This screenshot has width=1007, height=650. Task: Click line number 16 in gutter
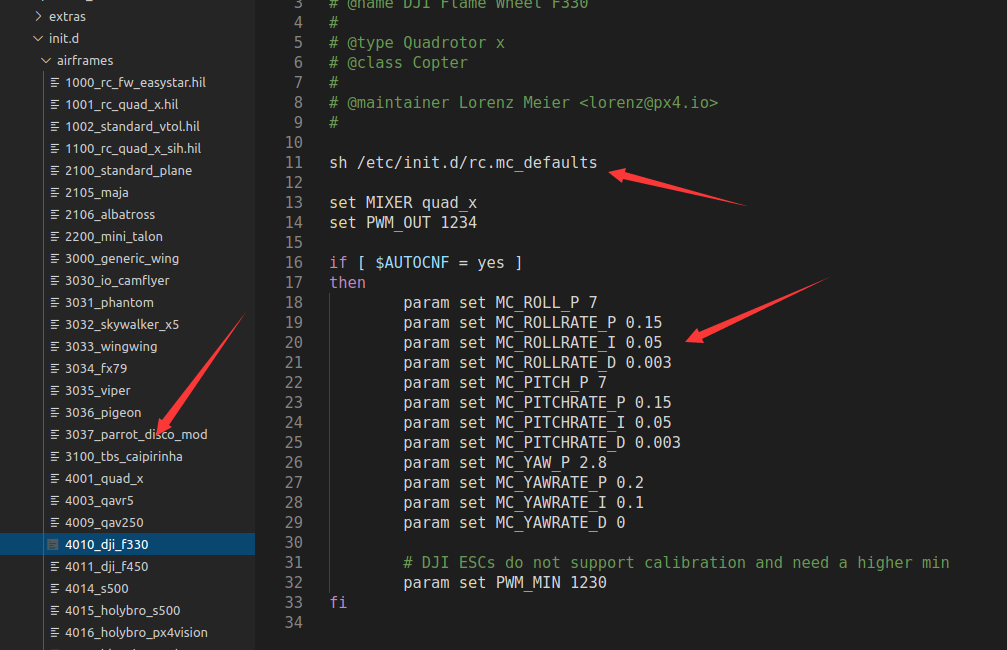point(294,263)
